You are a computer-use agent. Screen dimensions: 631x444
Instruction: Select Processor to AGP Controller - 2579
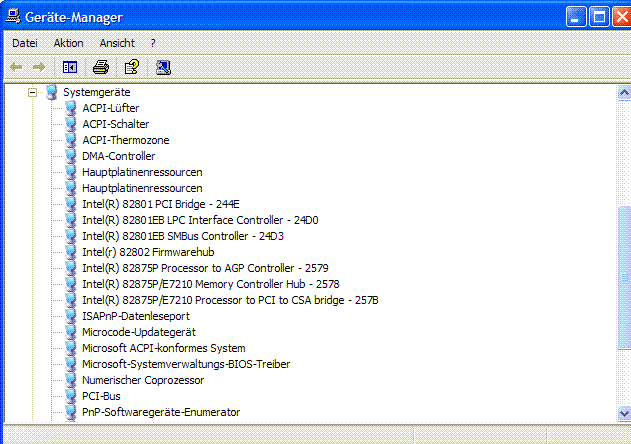point(205,268)
